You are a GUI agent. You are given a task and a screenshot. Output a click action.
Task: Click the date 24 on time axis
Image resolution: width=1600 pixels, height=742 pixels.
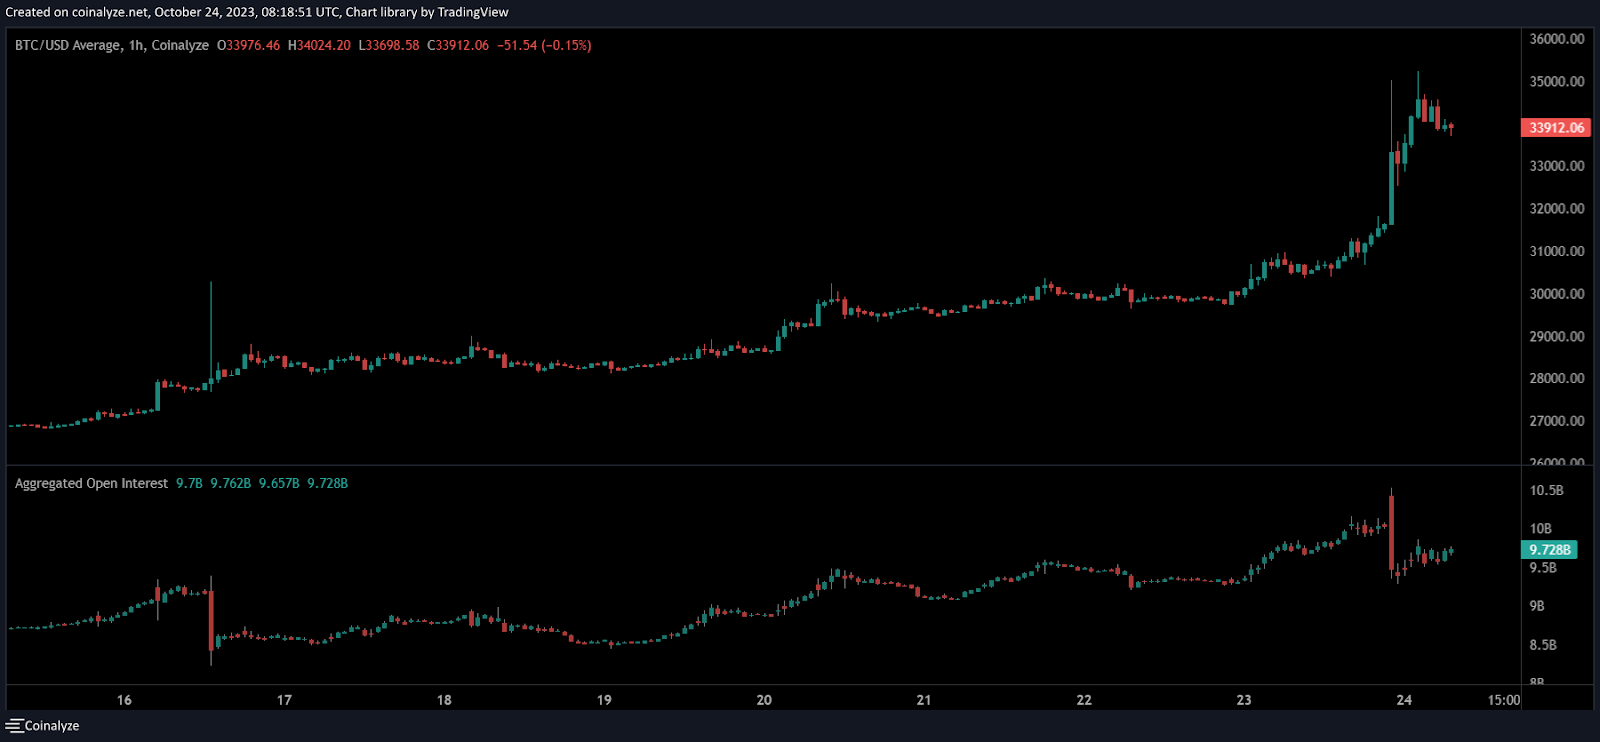(x=1404, y=700)
